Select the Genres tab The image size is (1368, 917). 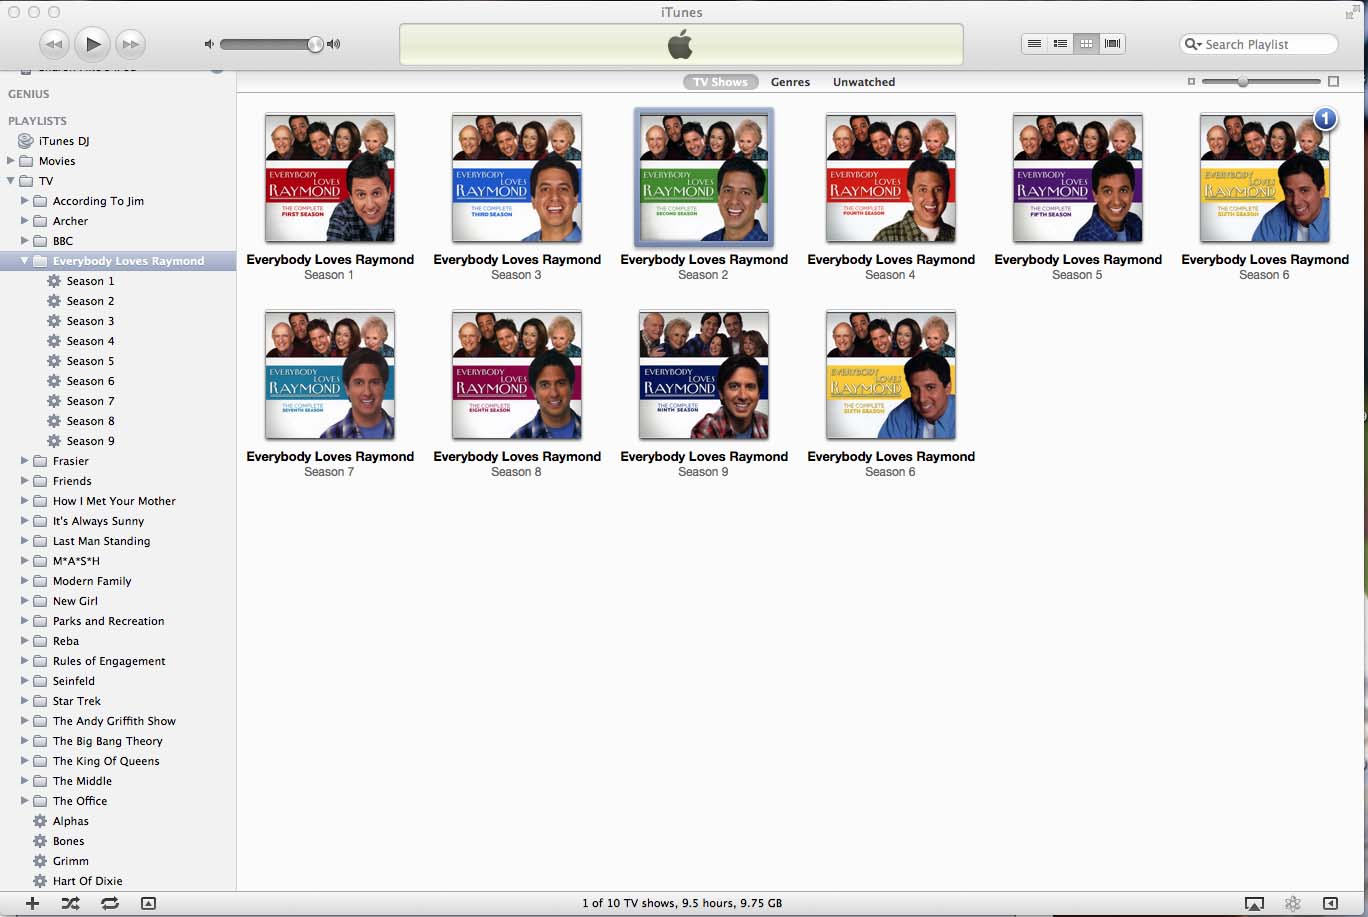pos(790,82)
